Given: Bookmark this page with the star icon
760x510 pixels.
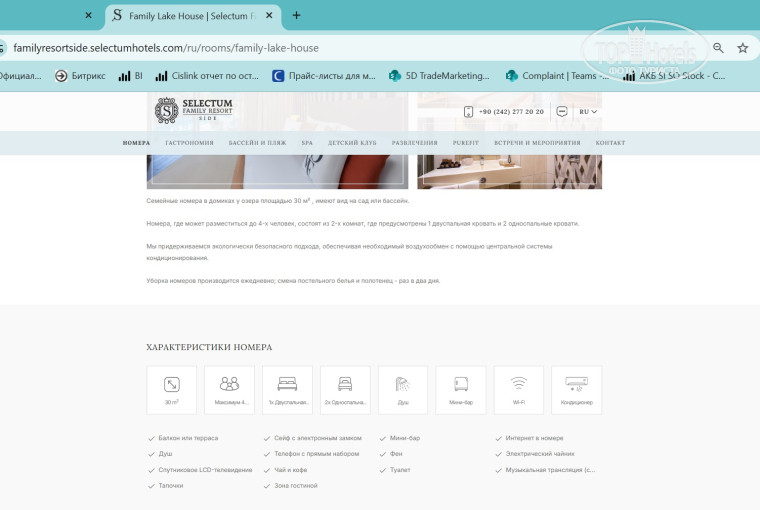Looking at the screenshot, I should 742,48.
